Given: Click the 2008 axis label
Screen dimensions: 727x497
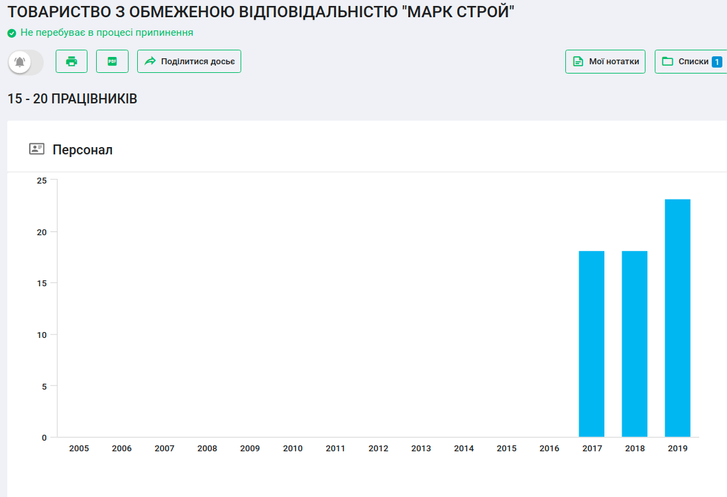Looking at the screenshot, I should [x=207, y=448].
